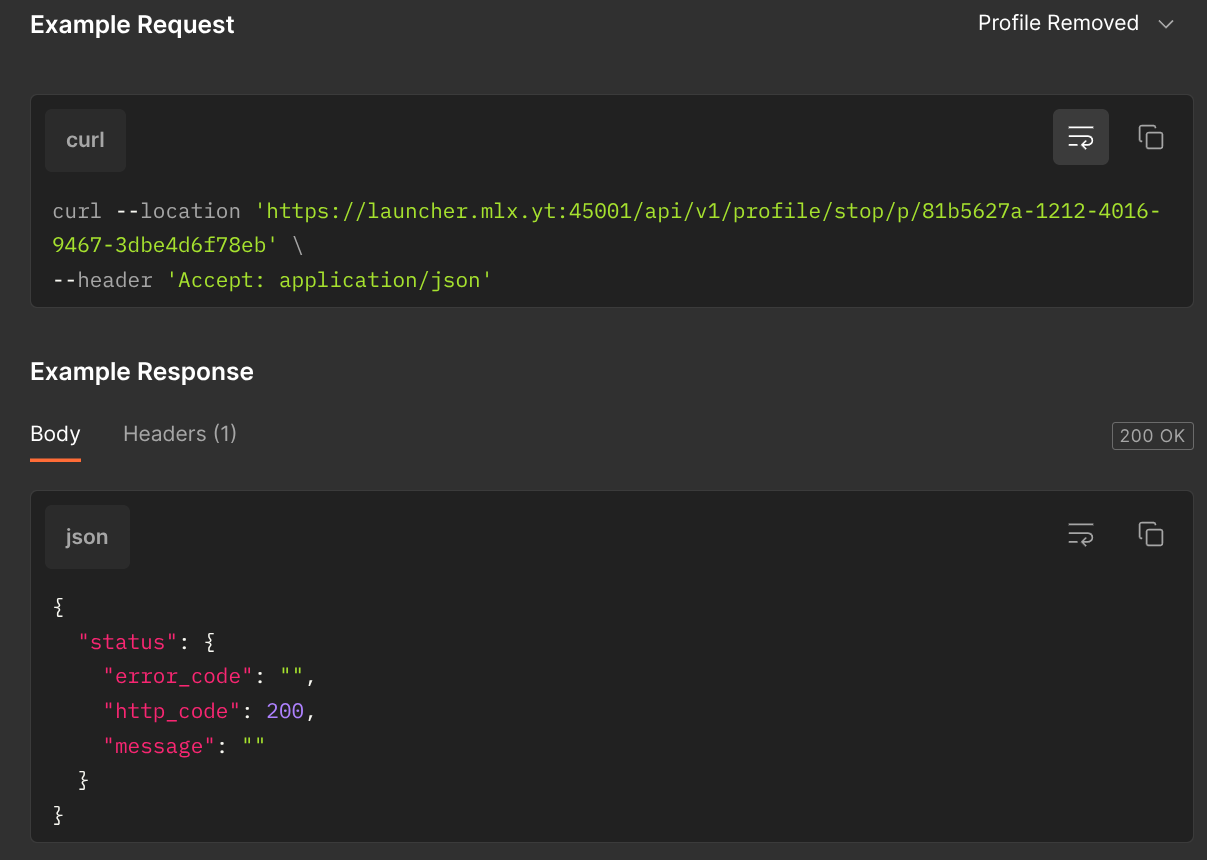Click the "status" key
The image size is (1207, 860).
coord(129,642)
